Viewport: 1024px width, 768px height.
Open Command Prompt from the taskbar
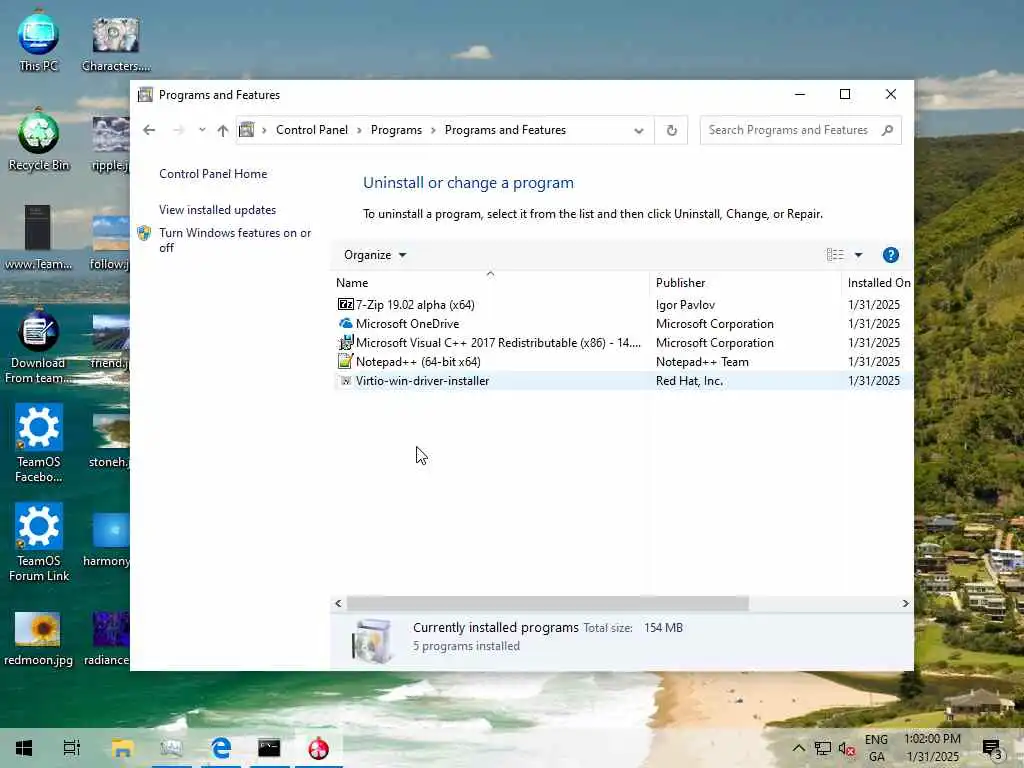(x=269, y=748)
